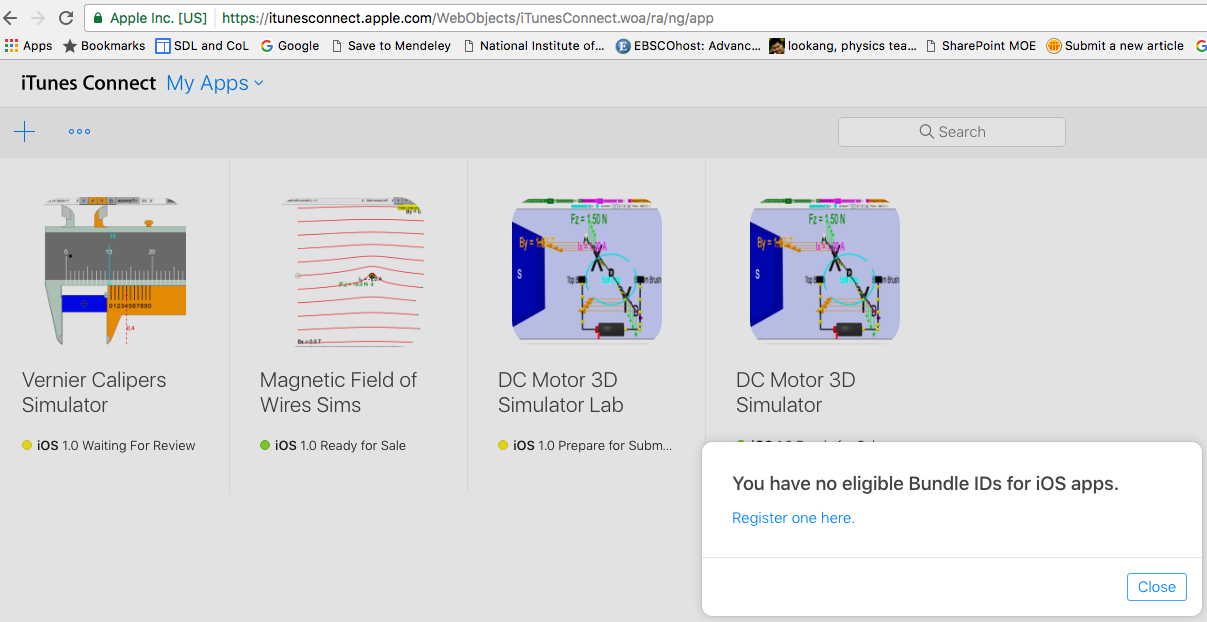Go back using browser back arrow
Screen dimensions: 1207x622
pyautogui.click(x=11, y=18)
